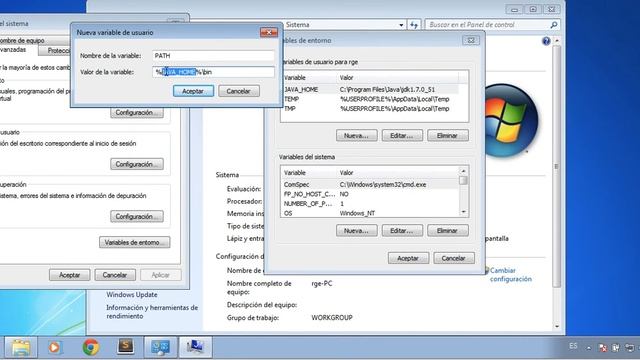Click Aceptar in System Properties window
The height and width of the screenshot is (360, 640).
pos(69,275)
